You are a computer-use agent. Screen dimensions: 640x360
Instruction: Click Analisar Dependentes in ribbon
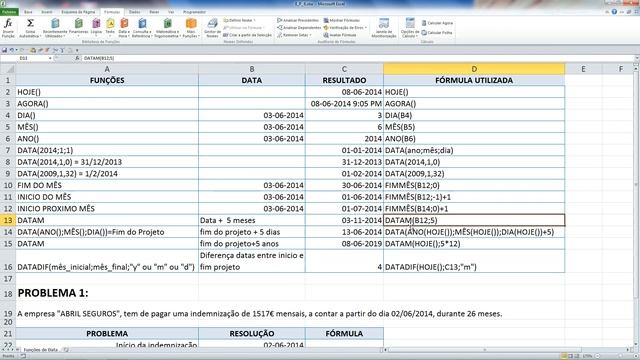point(299,27)
